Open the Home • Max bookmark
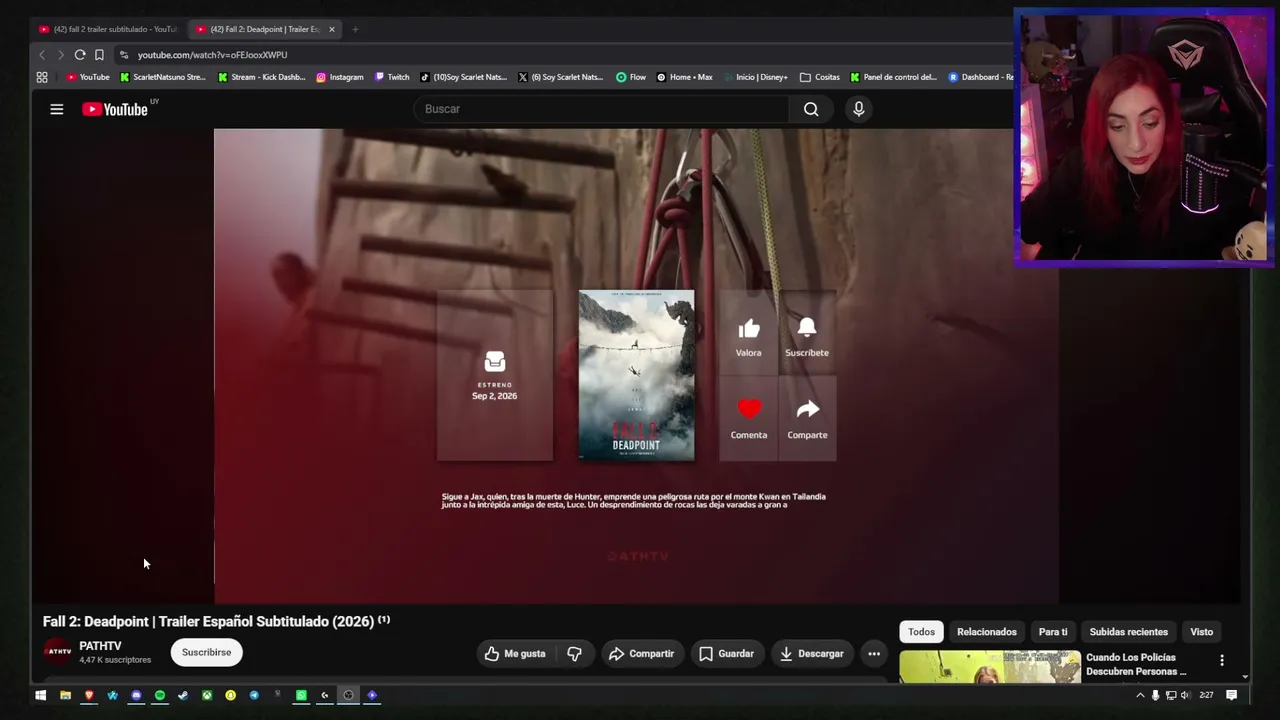The width and height of the screenshot is (1280, 720). click(x=685, y=77)
